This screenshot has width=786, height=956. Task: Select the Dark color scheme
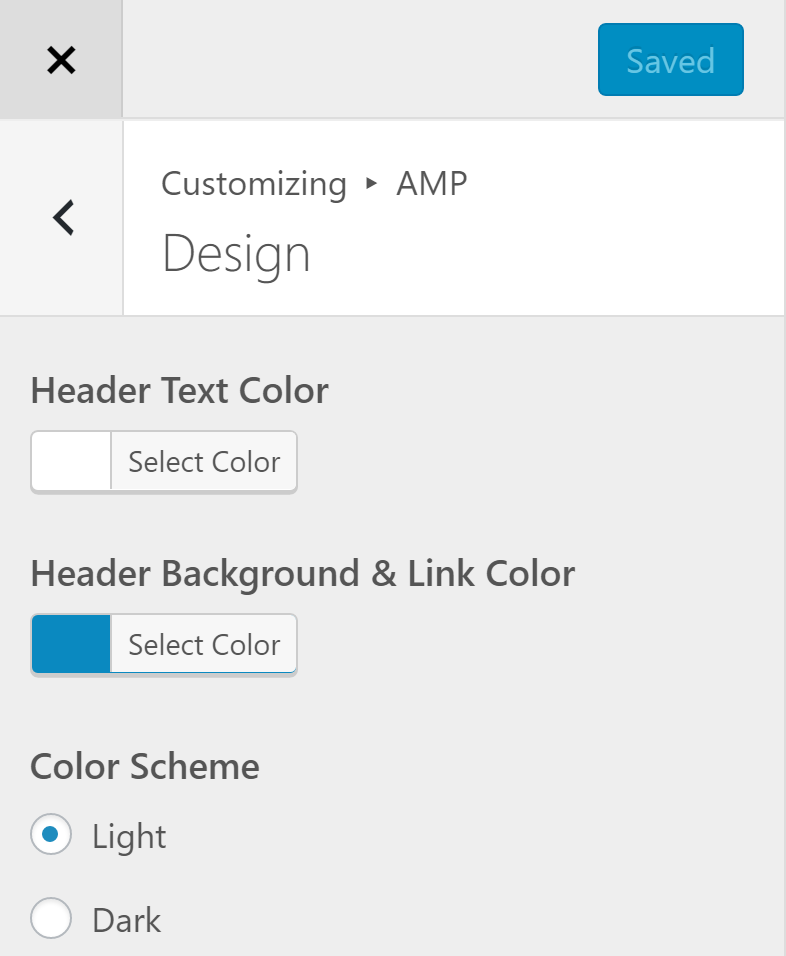[x=51, y=919]
